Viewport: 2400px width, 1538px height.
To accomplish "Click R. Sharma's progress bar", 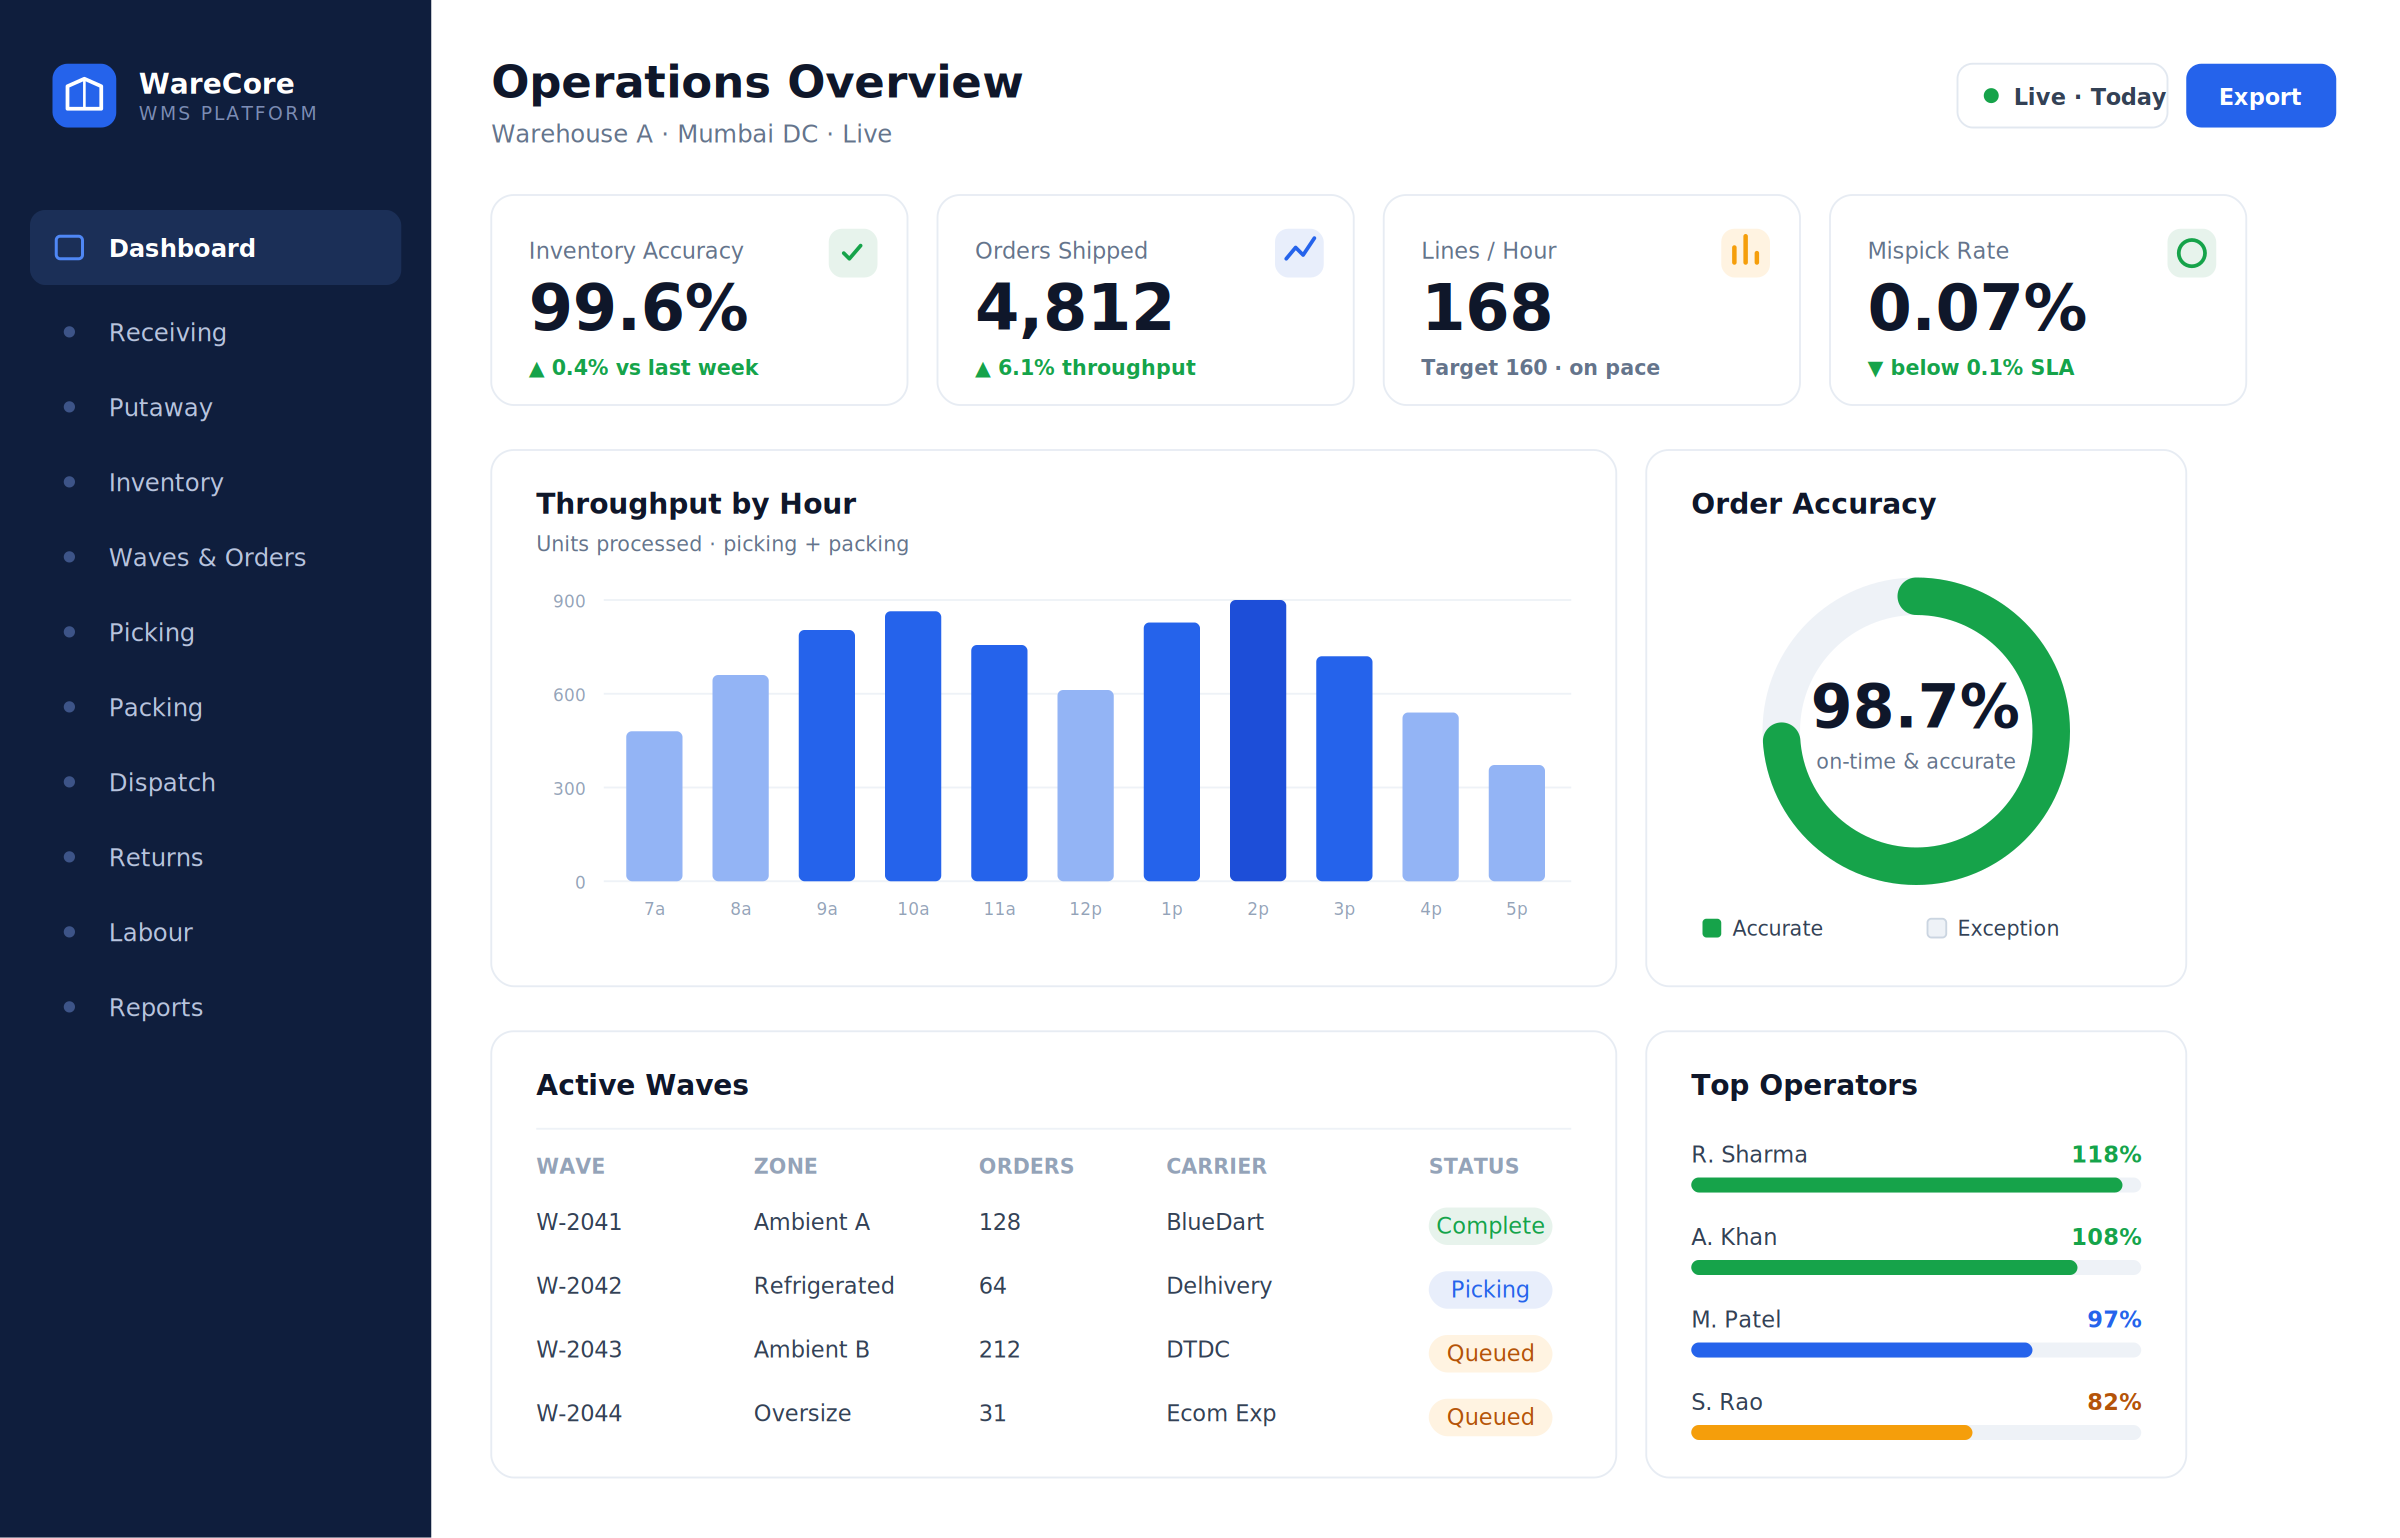I will click(x=1916, y=1185).
